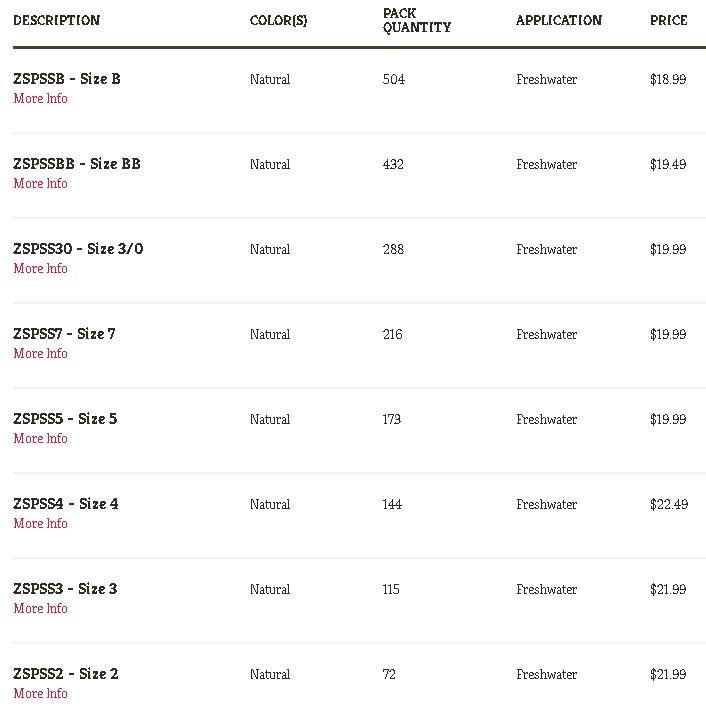706x719 pixels.
Task: Open More Info for ZSPSSBB Size BB
Action: (x=40, y=183)
